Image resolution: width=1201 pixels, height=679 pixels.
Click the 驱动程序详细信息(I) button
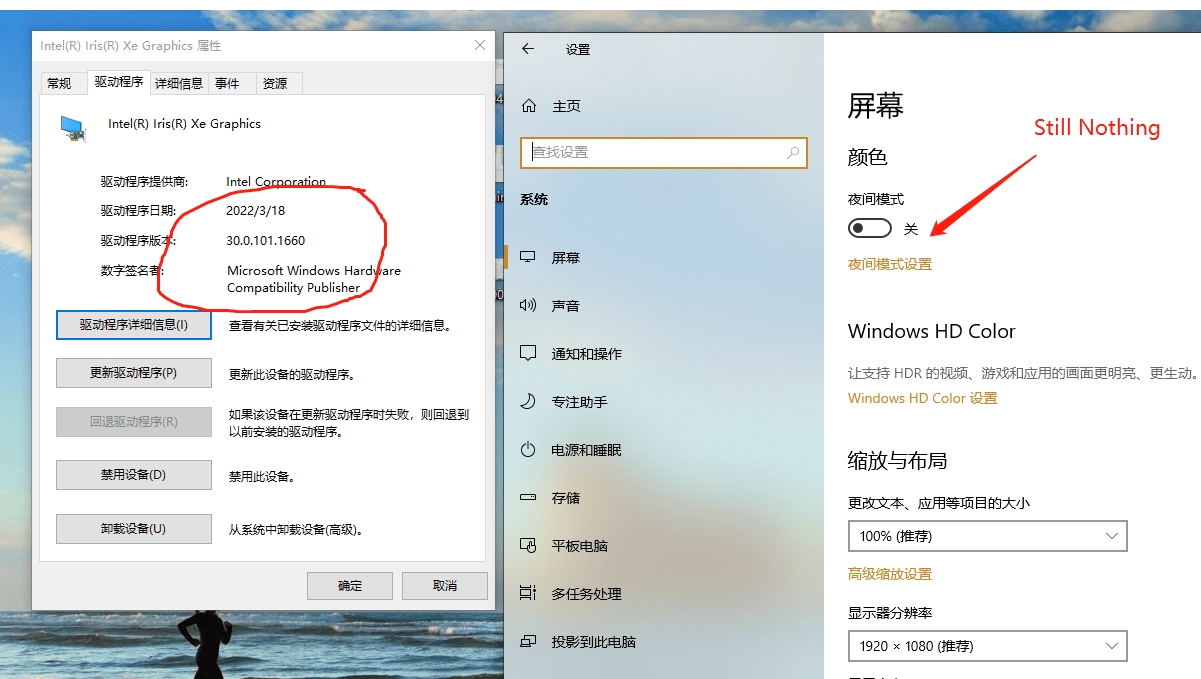pyautogui.click(x=134, y=325)
